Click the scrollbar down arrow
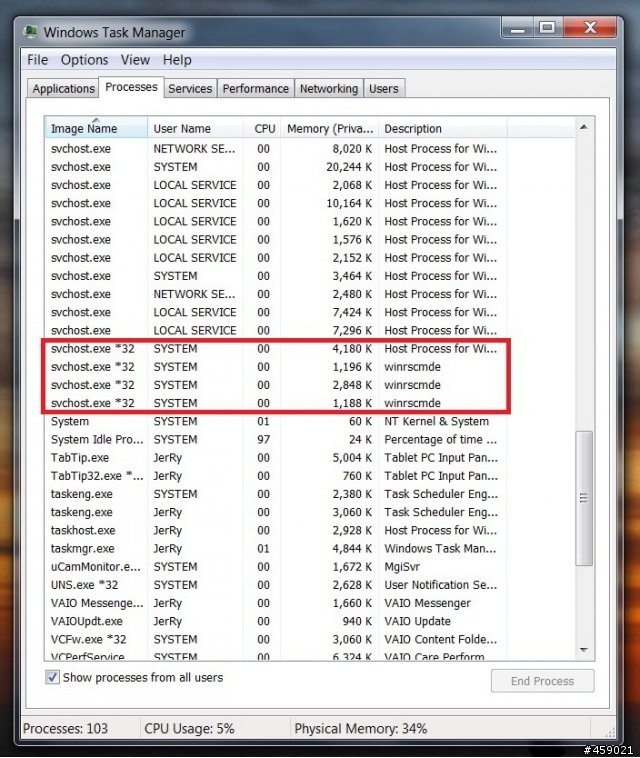This screenshot has height=758, width=640. [x=584, y=650]
